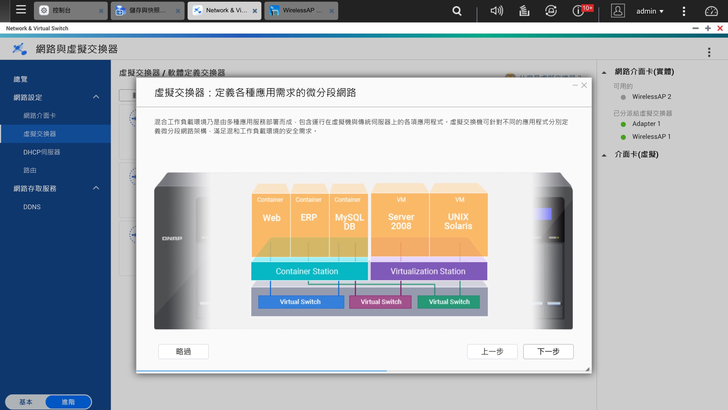
Task: Collapse the 網路介面卡(實體) panel section
Action: 604,72
